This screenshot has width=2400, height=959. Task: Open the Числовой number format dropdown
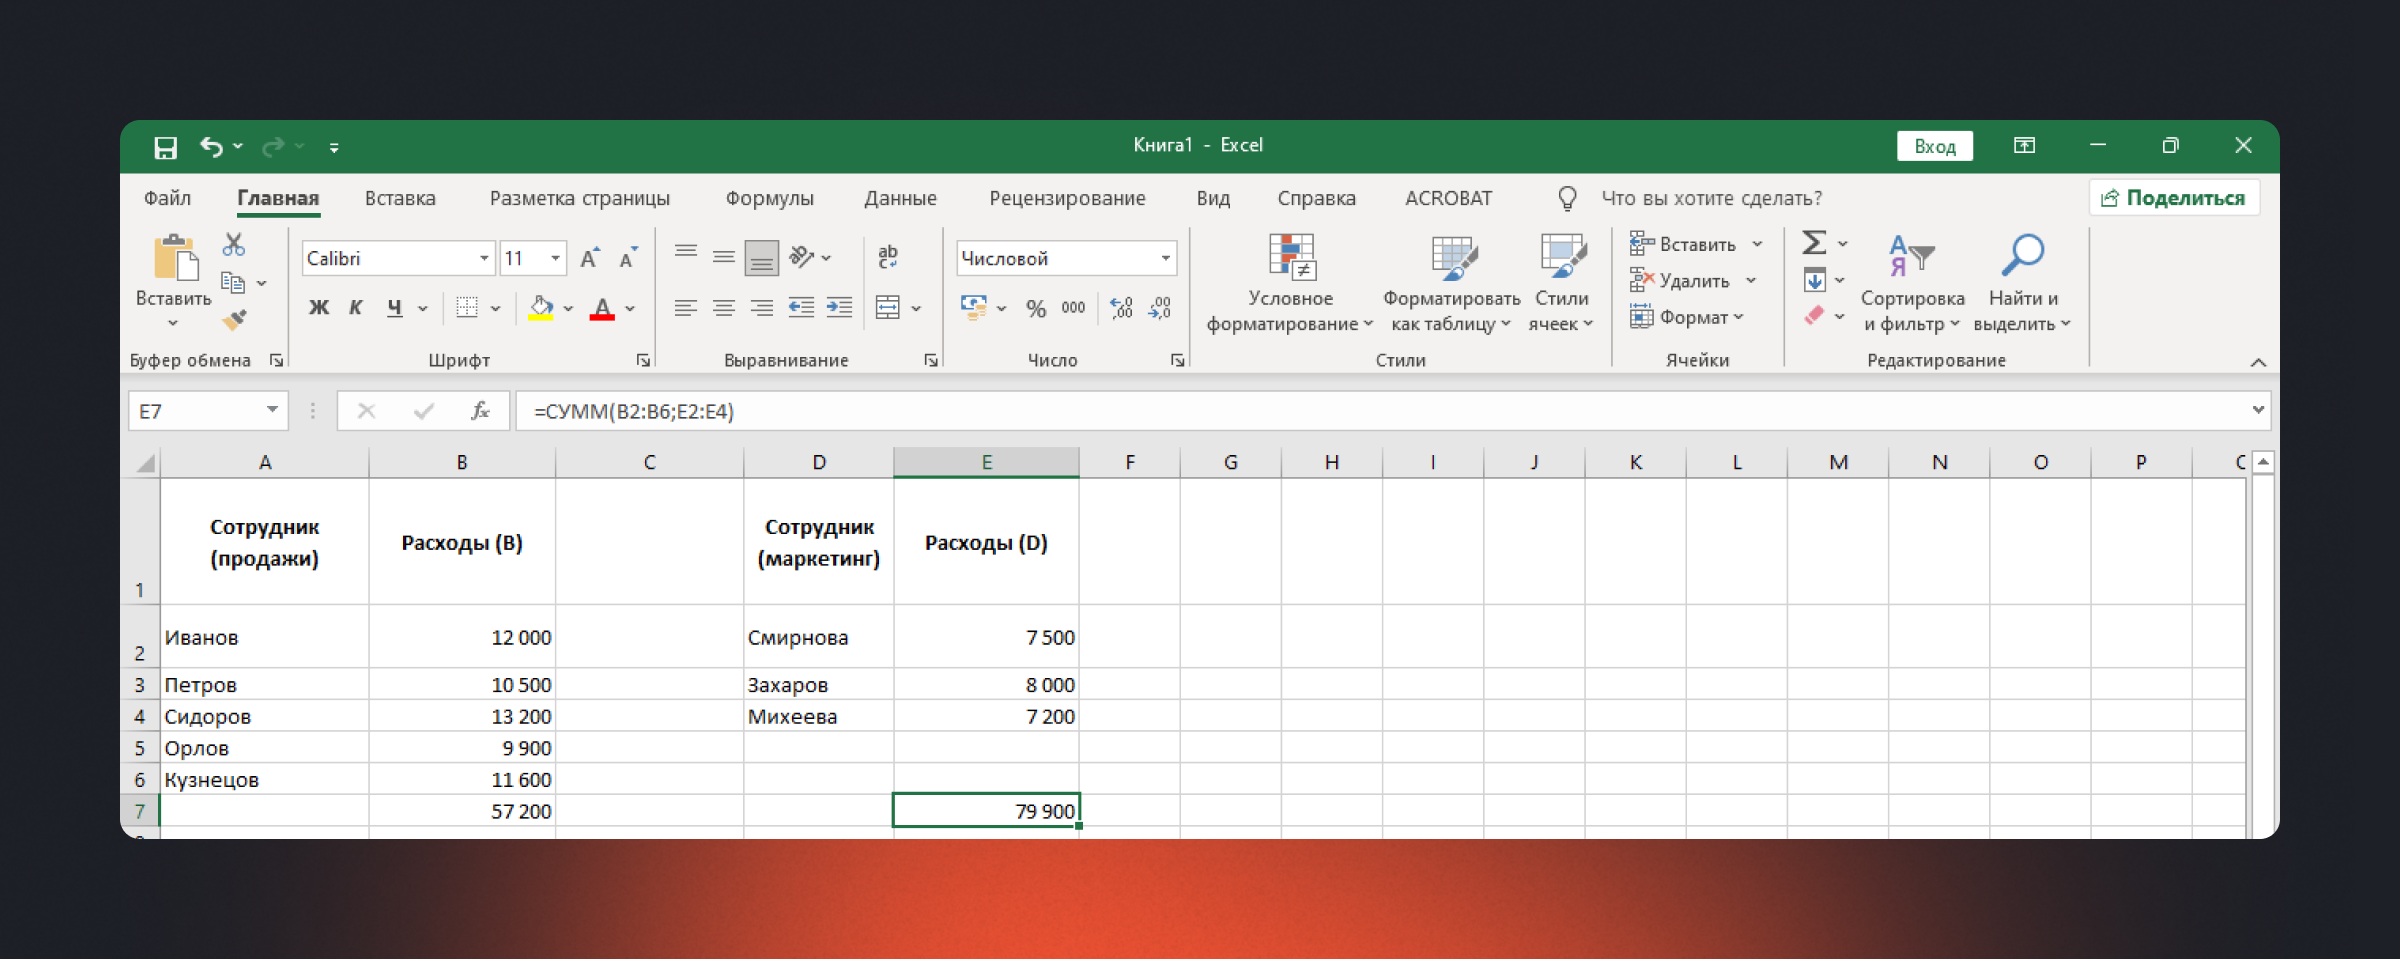click(x=1165, y=259)
